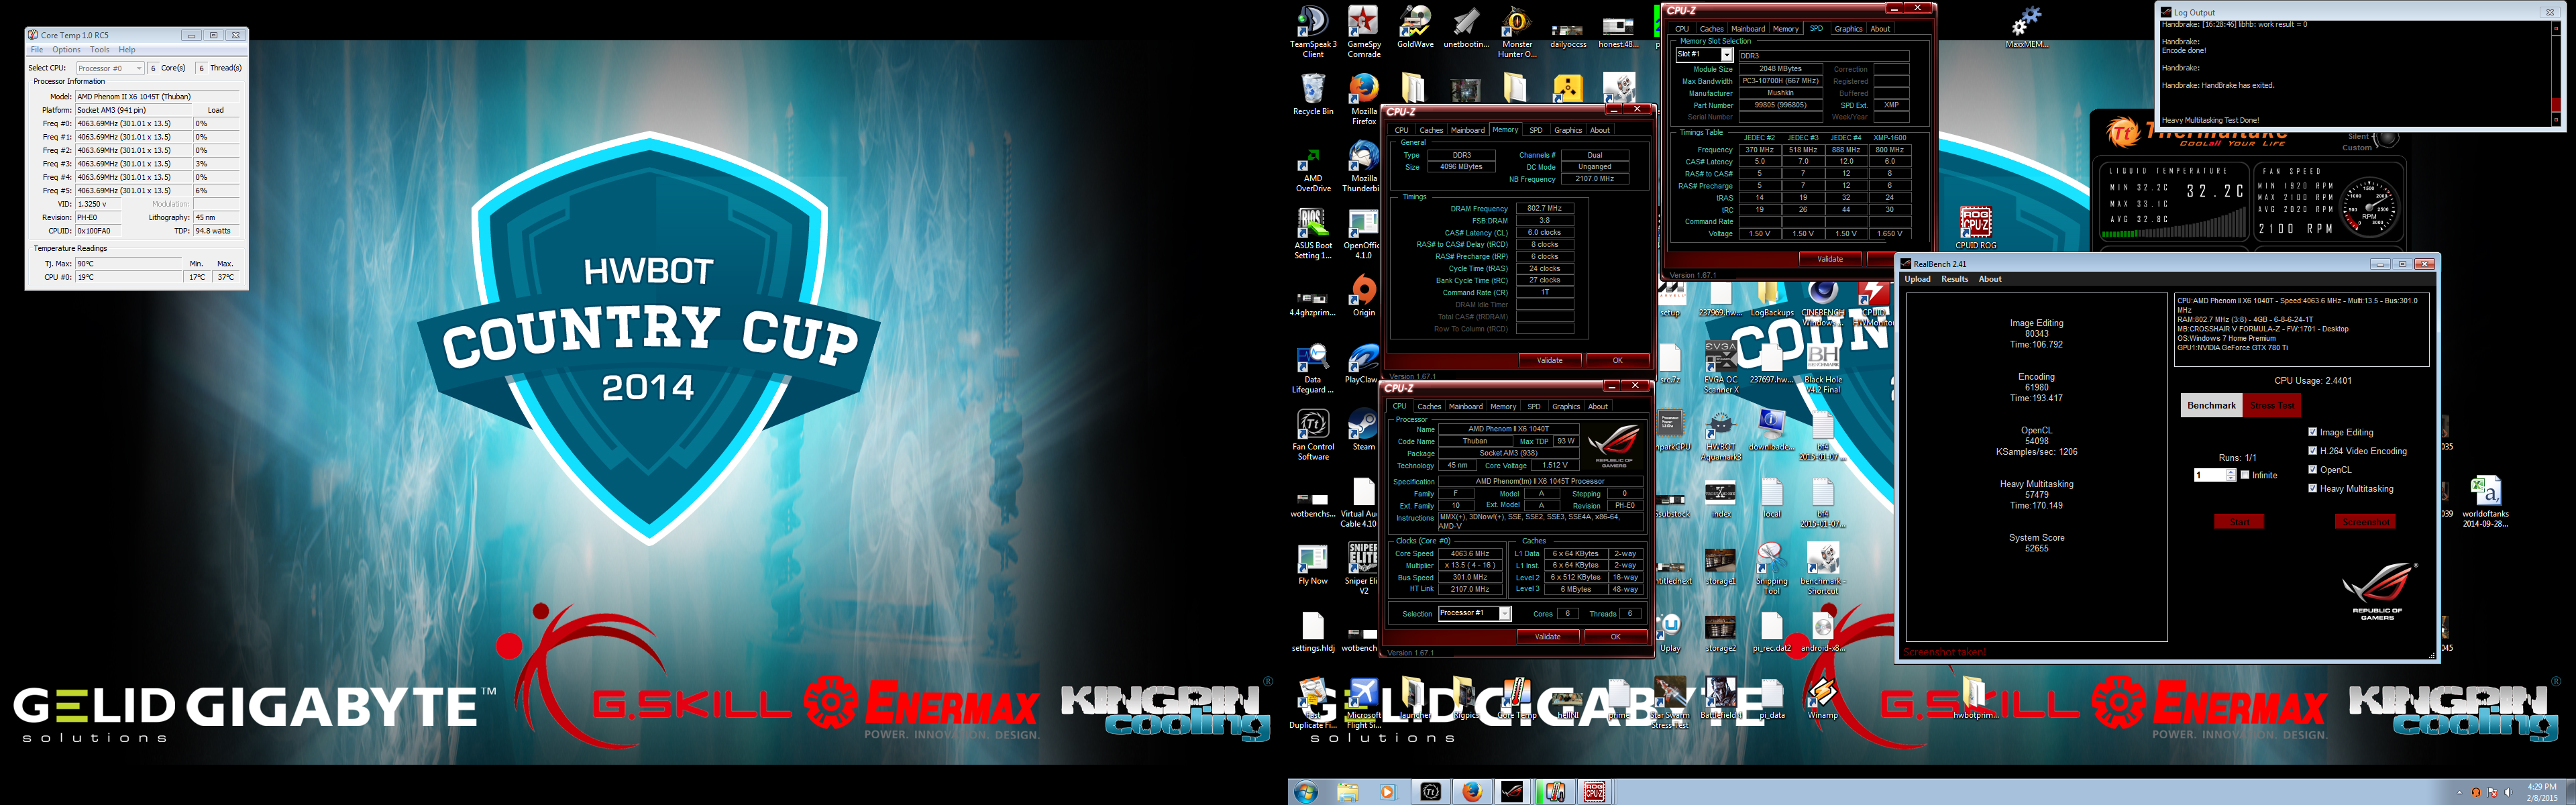Click the Screenshot button in RealBench

[x=2365, y=522]
